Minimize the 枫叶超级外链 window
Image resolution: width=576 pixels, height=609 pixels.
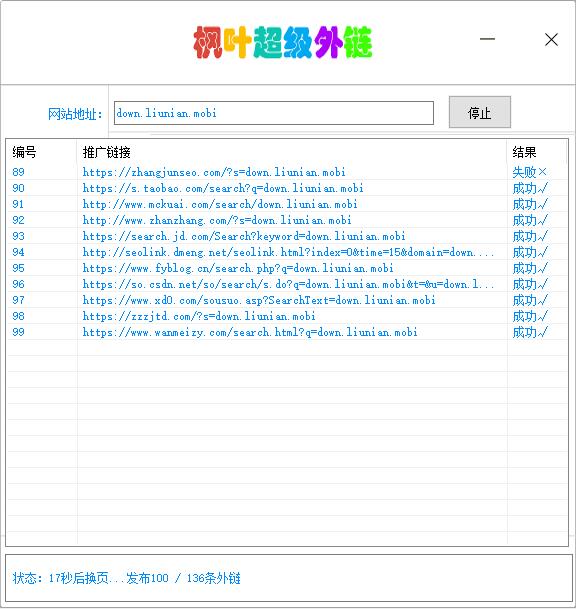tap(487, 39)
